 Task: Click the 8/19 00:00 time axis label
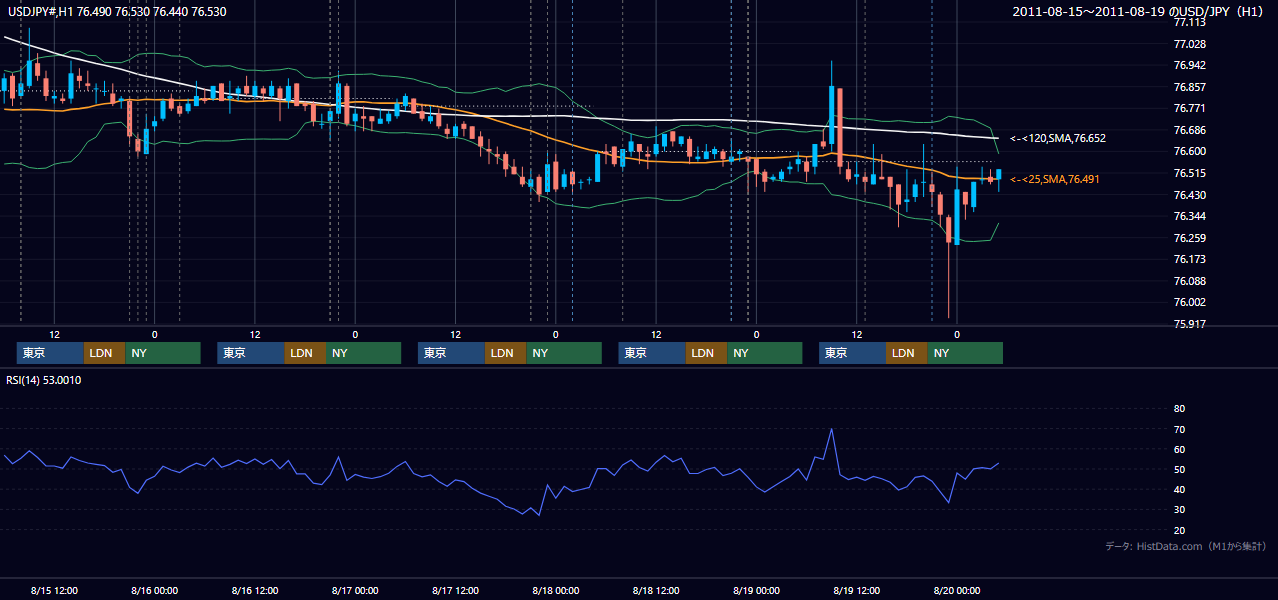point(756,590)
